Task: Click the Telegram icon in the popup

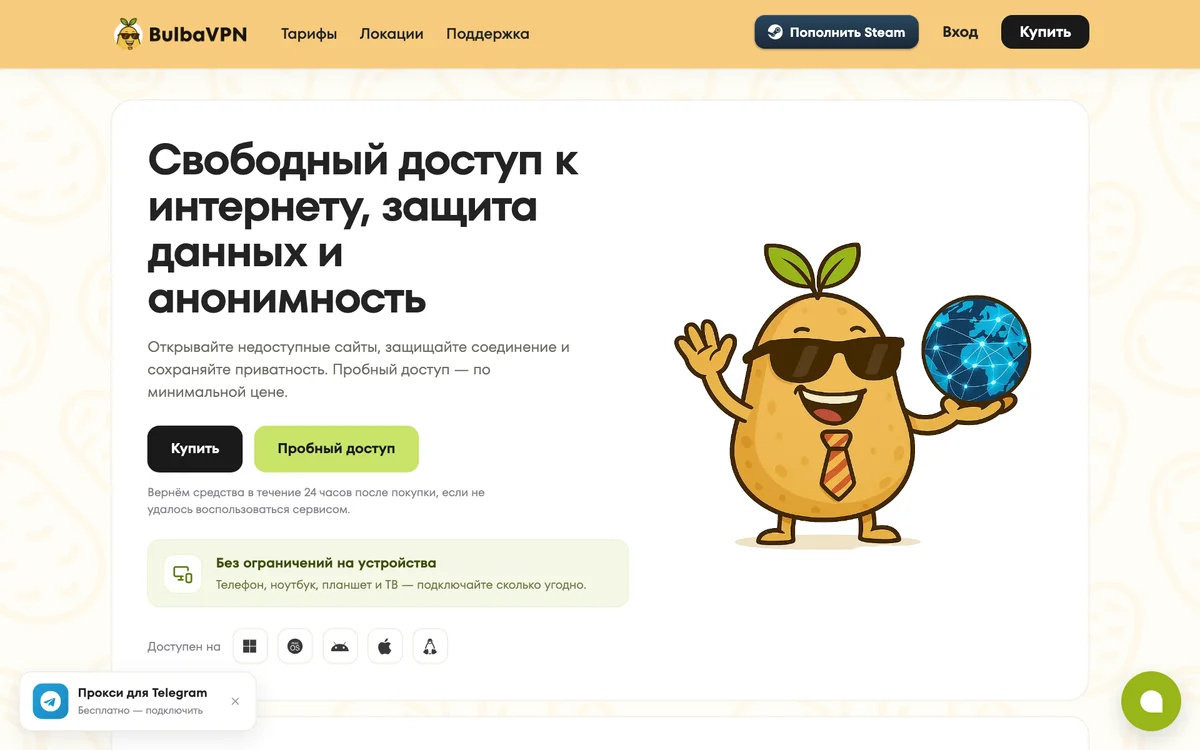Action: [50, 701]
